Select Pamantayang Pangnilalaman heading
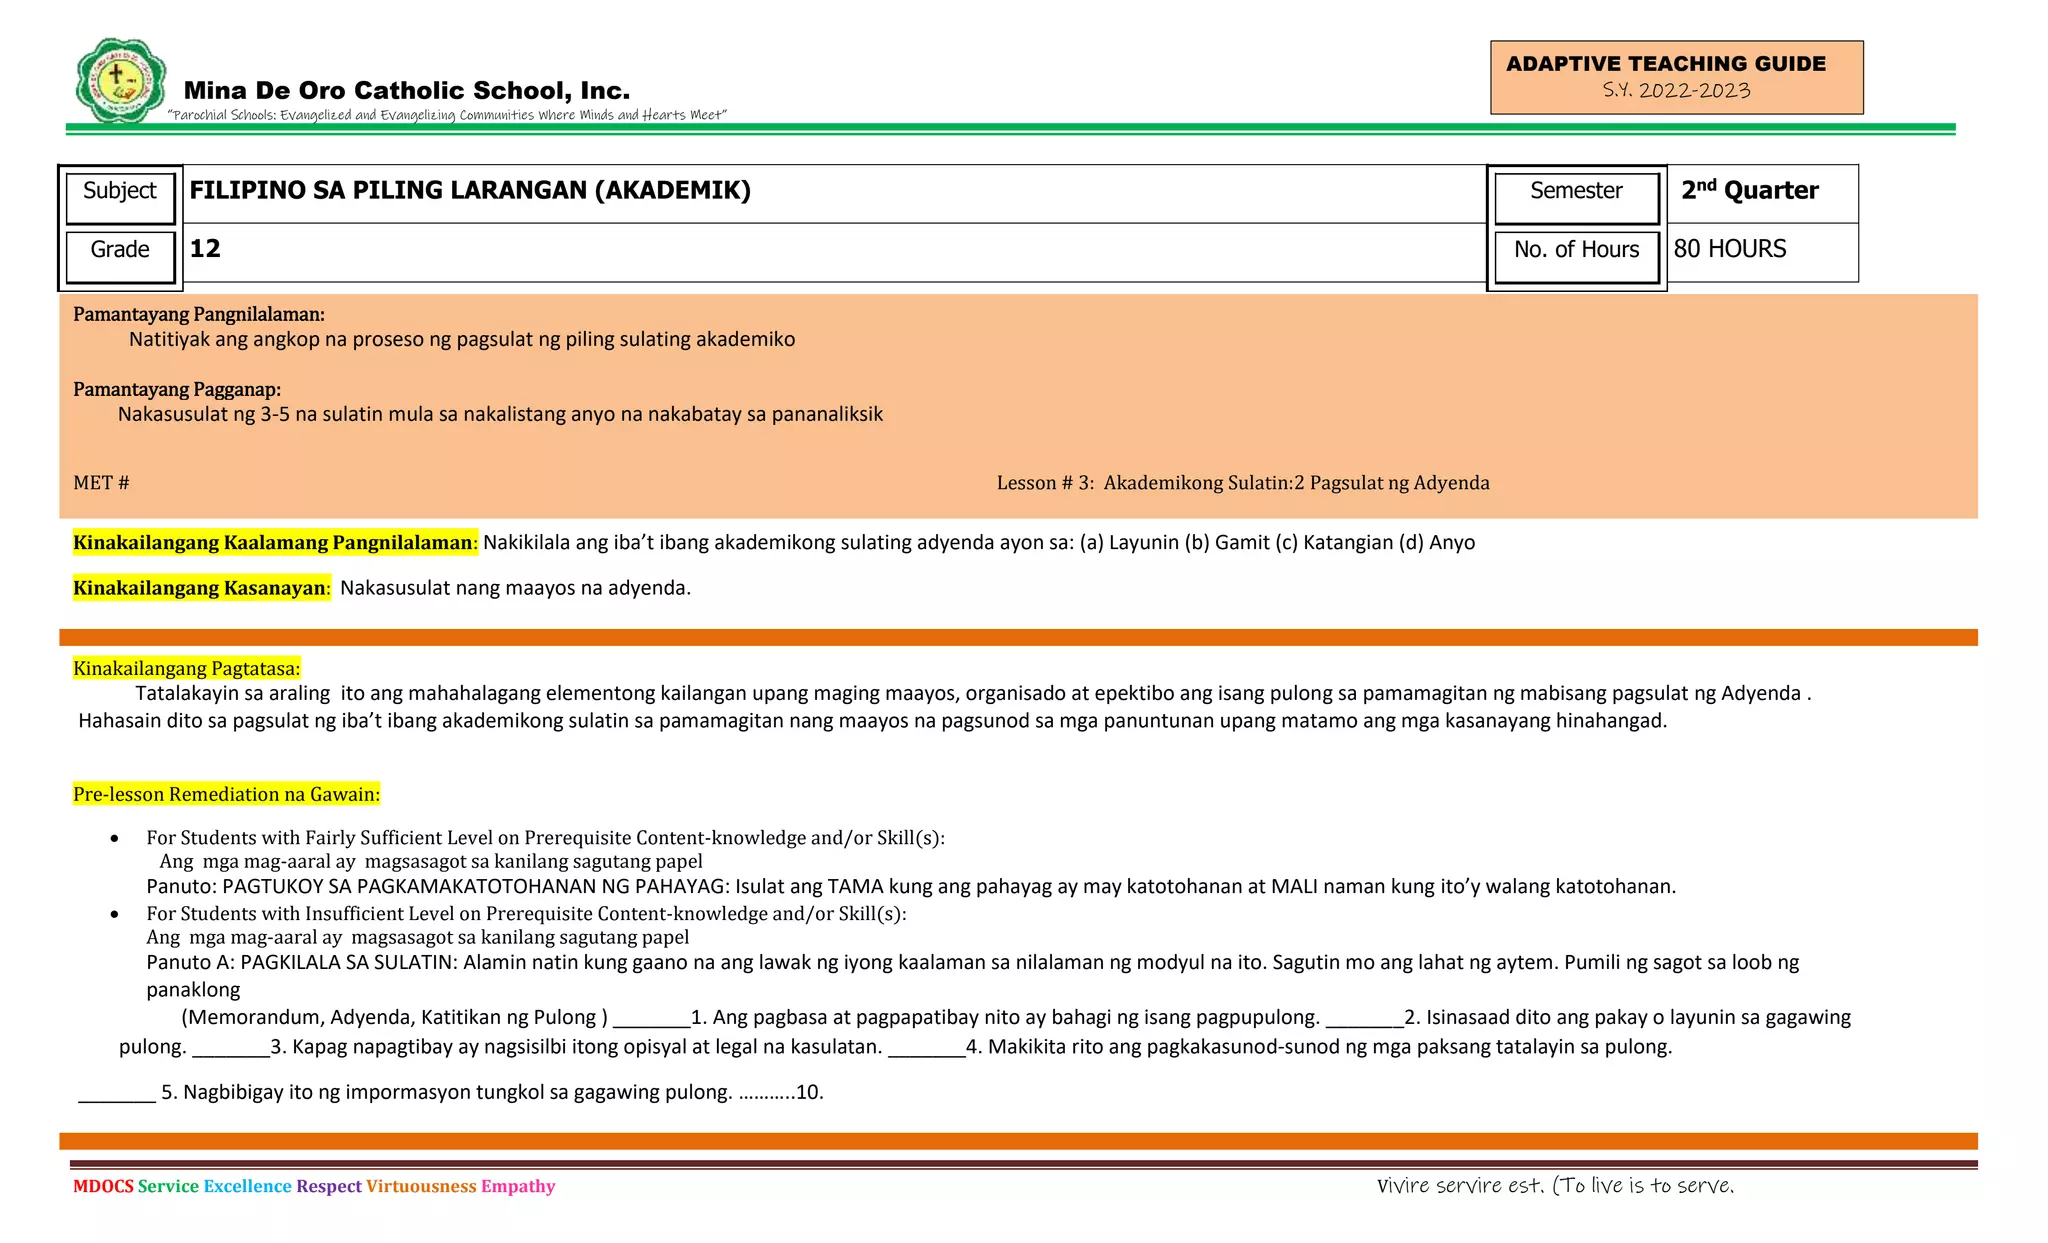 [x=198, y=315]
